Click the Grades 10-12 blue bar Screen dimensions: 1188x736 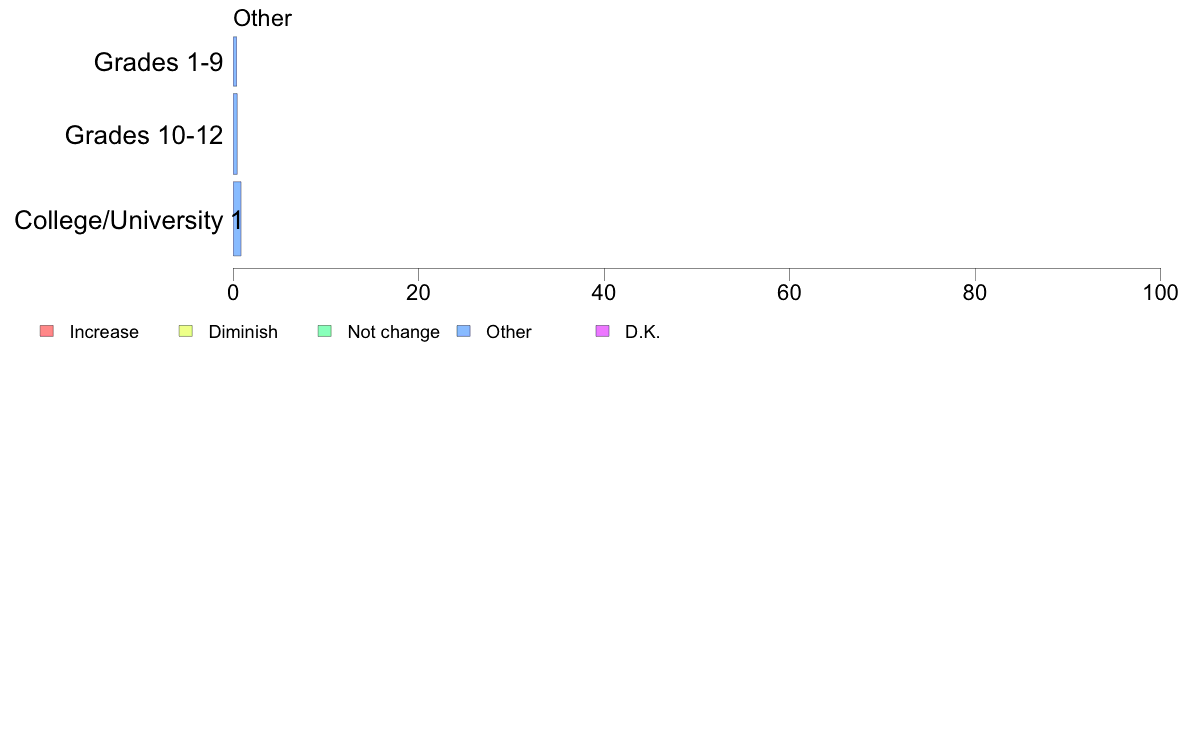click(x=235, y=134)
